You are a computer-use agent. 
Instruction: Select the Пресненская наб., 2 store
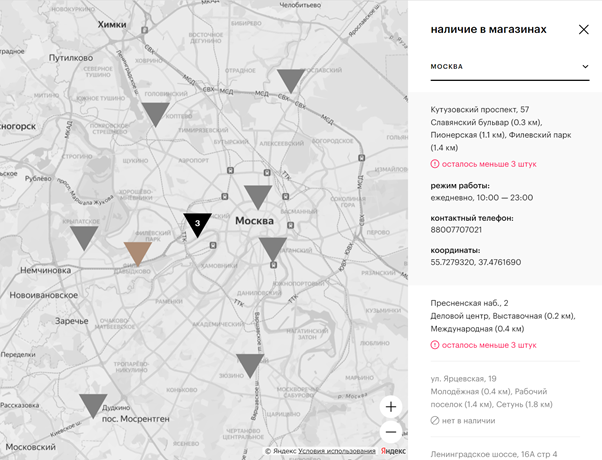469,302
